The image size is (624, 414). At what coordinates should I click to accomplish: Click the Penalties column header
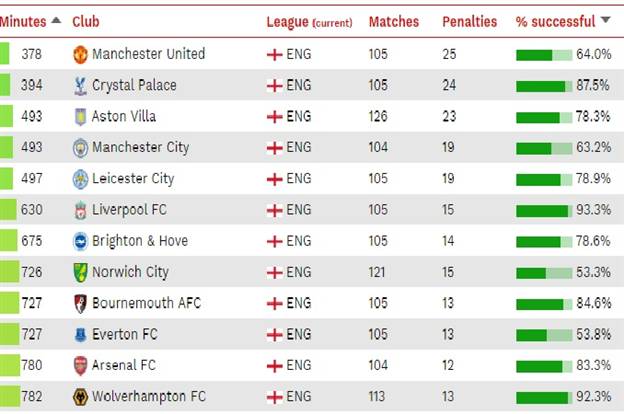pyautogui.click(x=469, y=21)
